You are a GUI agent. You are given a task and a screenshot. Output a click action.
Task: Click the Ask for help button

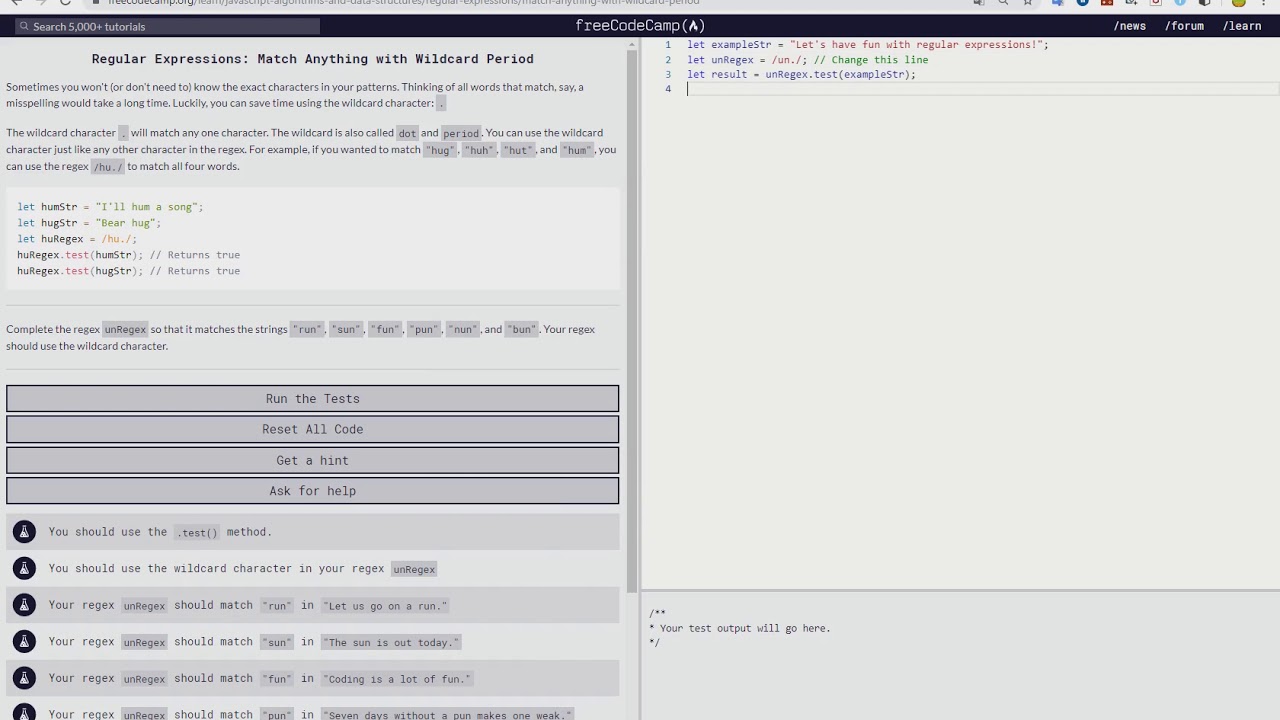point(312,491)
